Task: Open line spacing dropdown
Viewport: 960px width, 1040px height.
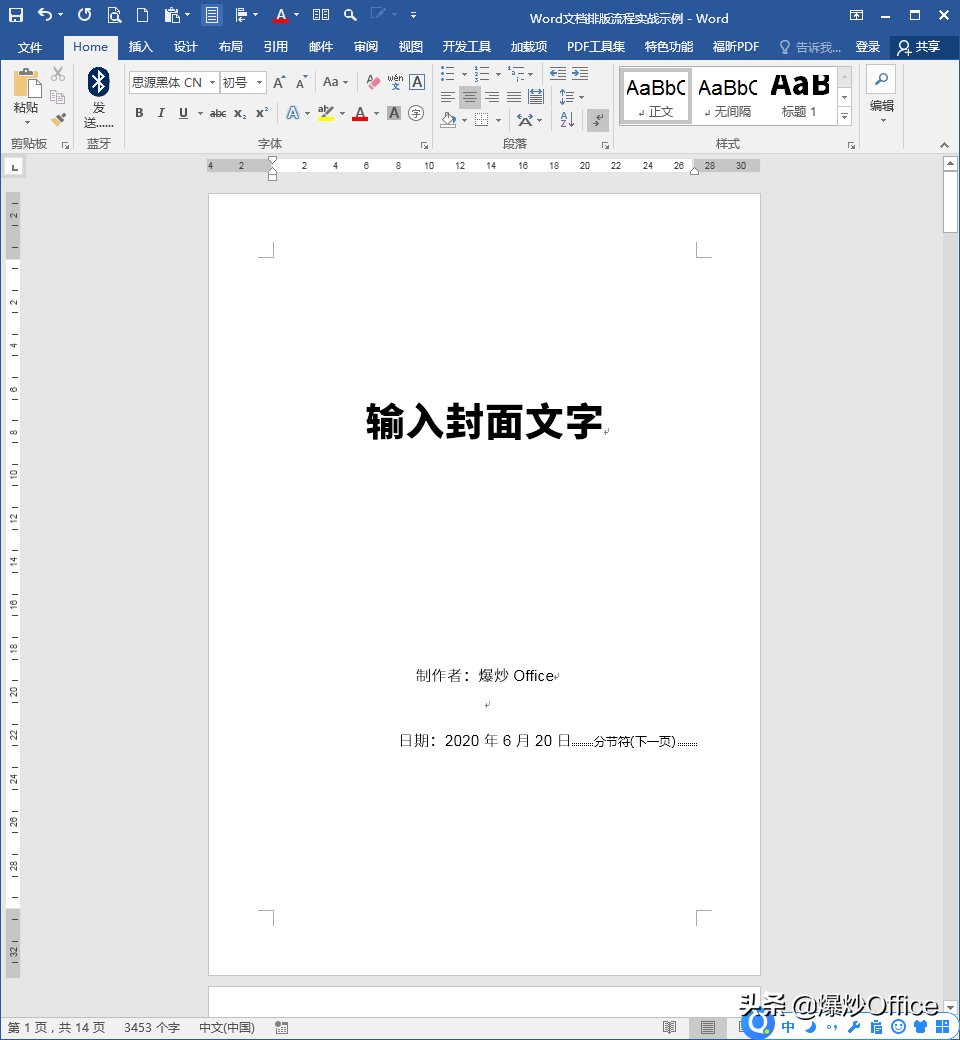Action: pyautogui.click(x=571, y=97)
